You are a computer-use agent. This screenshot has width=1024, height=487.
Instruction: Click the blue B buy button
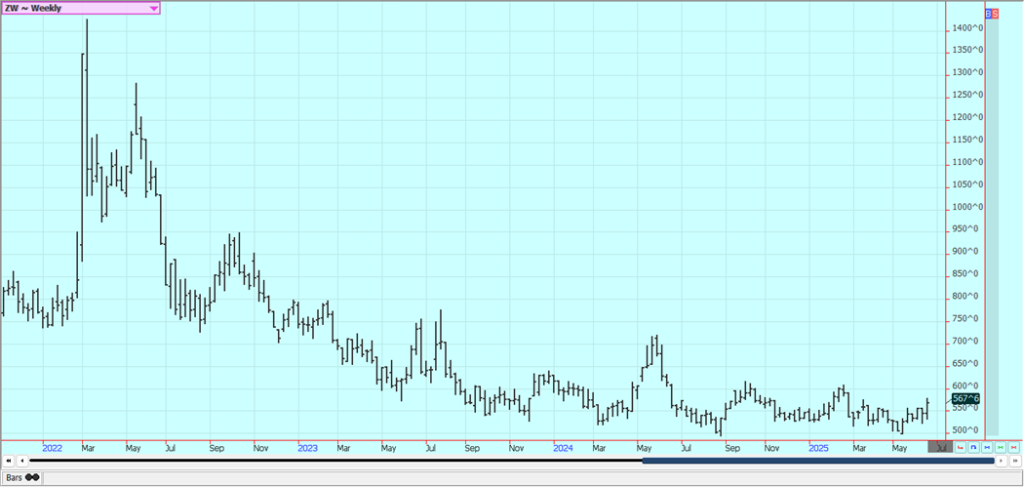tap(988, 14)
